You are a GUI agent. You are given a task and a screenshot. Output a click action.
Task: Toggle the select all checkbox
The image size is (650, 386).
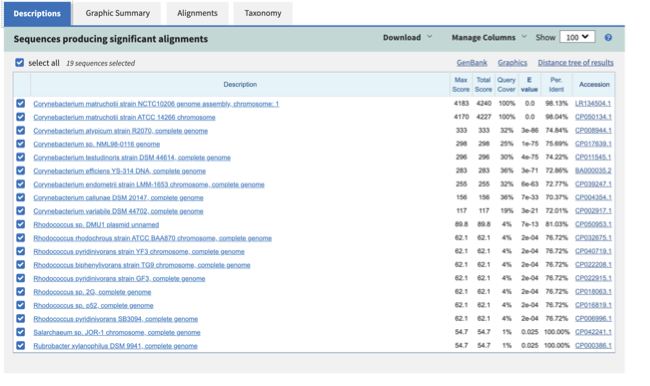[19, 63]
